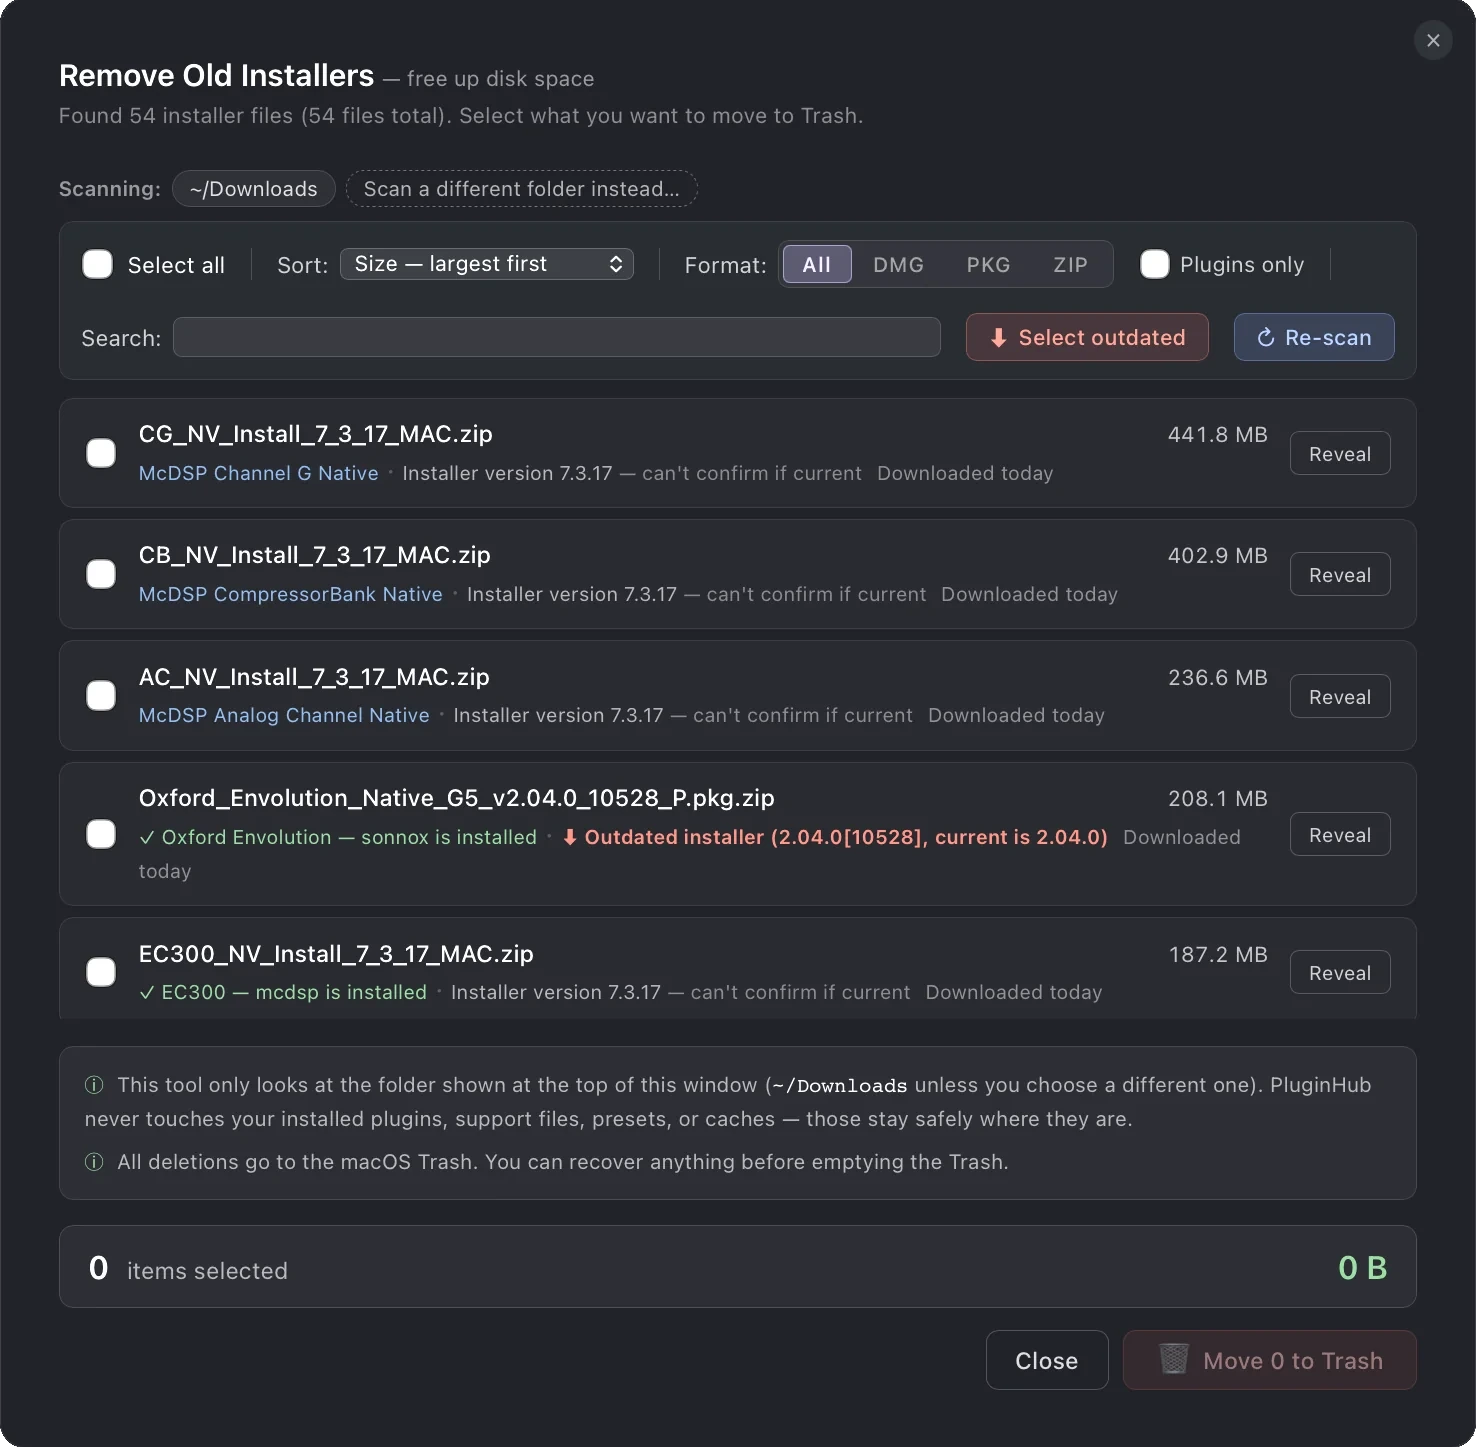1476x1447 pixels.
Task: Click the info icon beside 'This tool only looks'
Action: (94, 1085)
